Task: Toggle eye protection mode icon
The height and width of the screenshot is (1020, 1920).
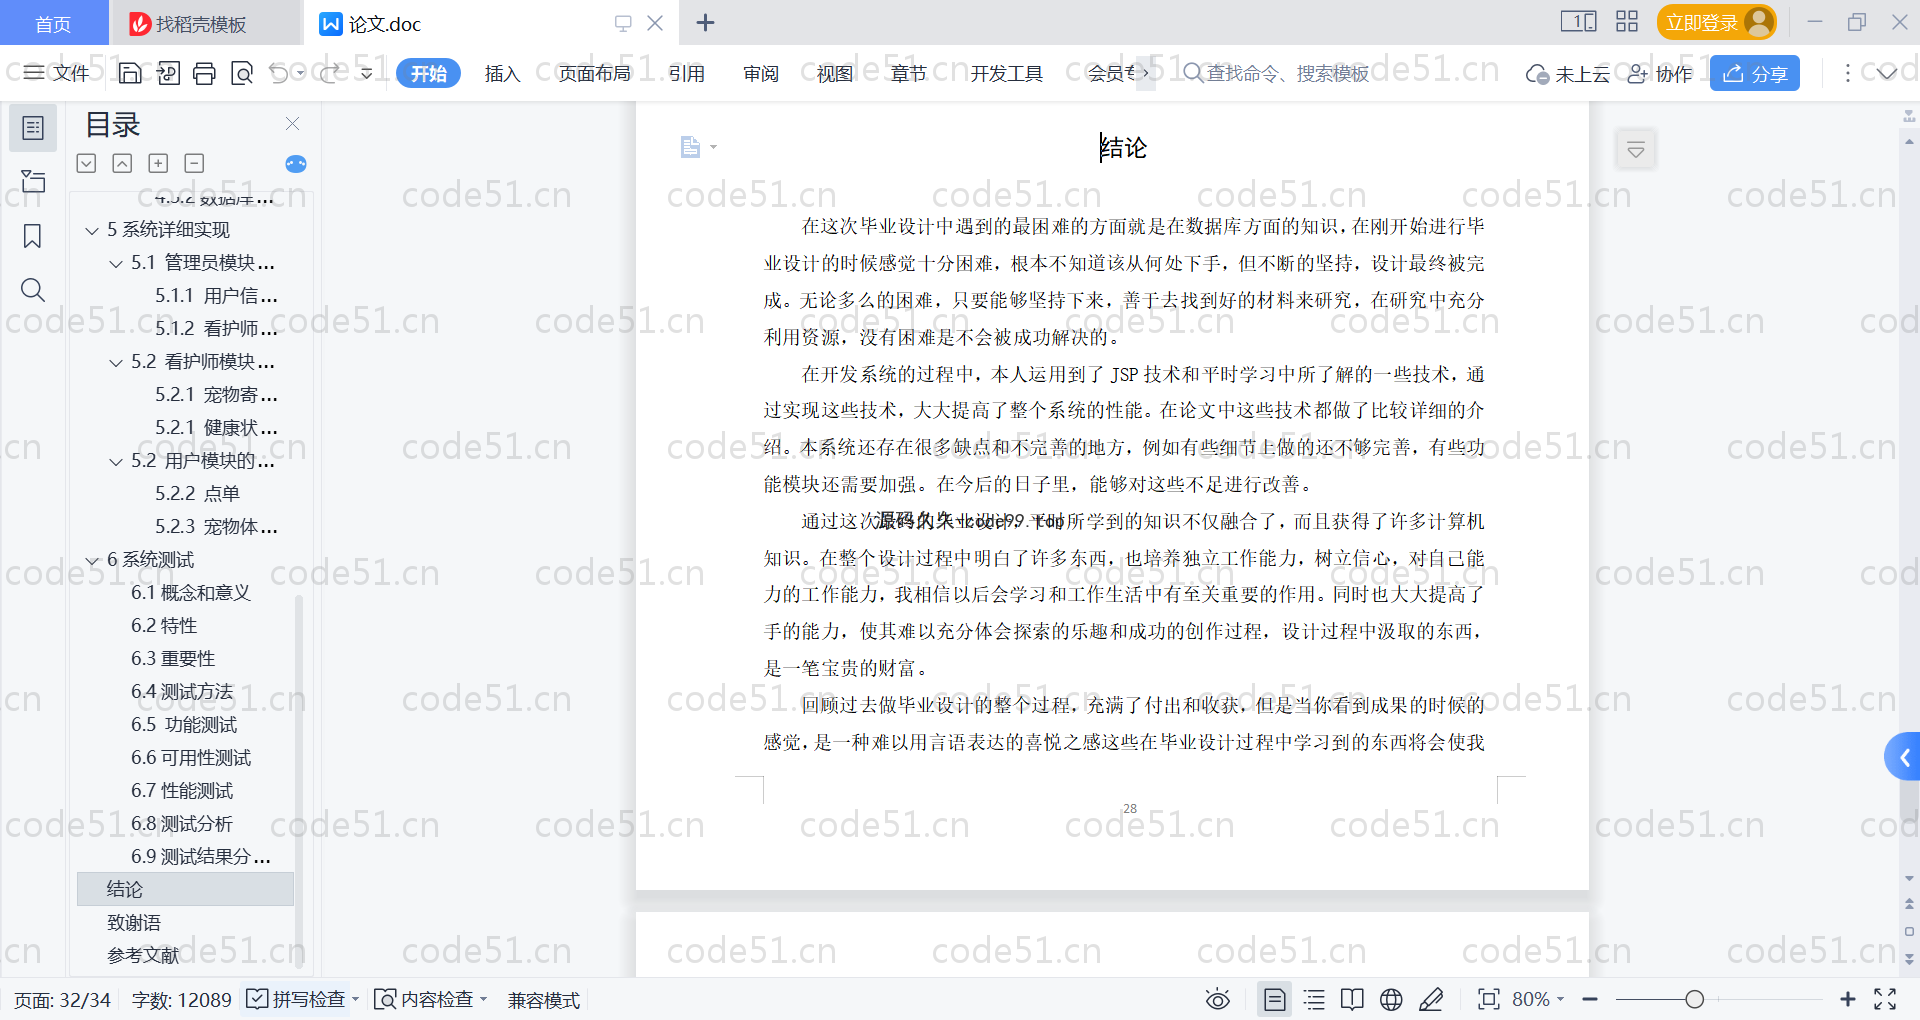Action: [x=1218, y=999]
